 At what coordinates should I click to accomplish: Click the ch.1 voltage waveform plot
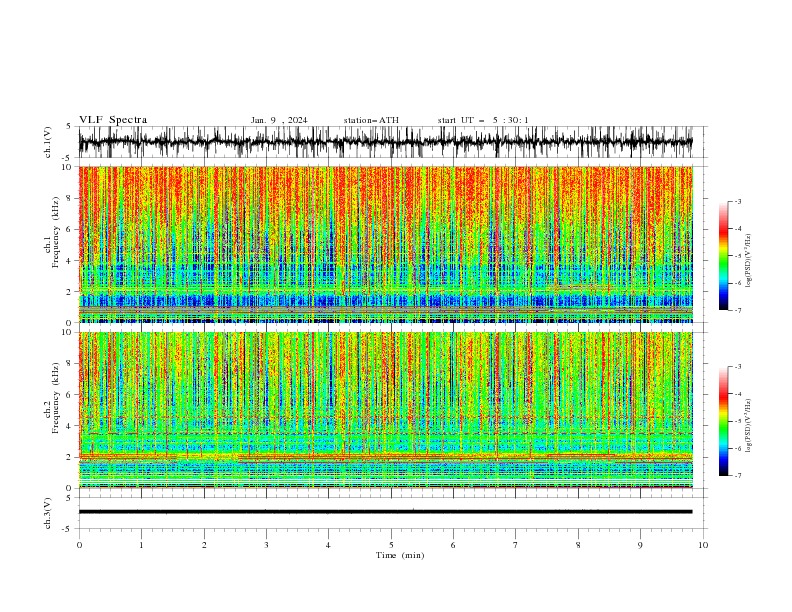[385, 142]
